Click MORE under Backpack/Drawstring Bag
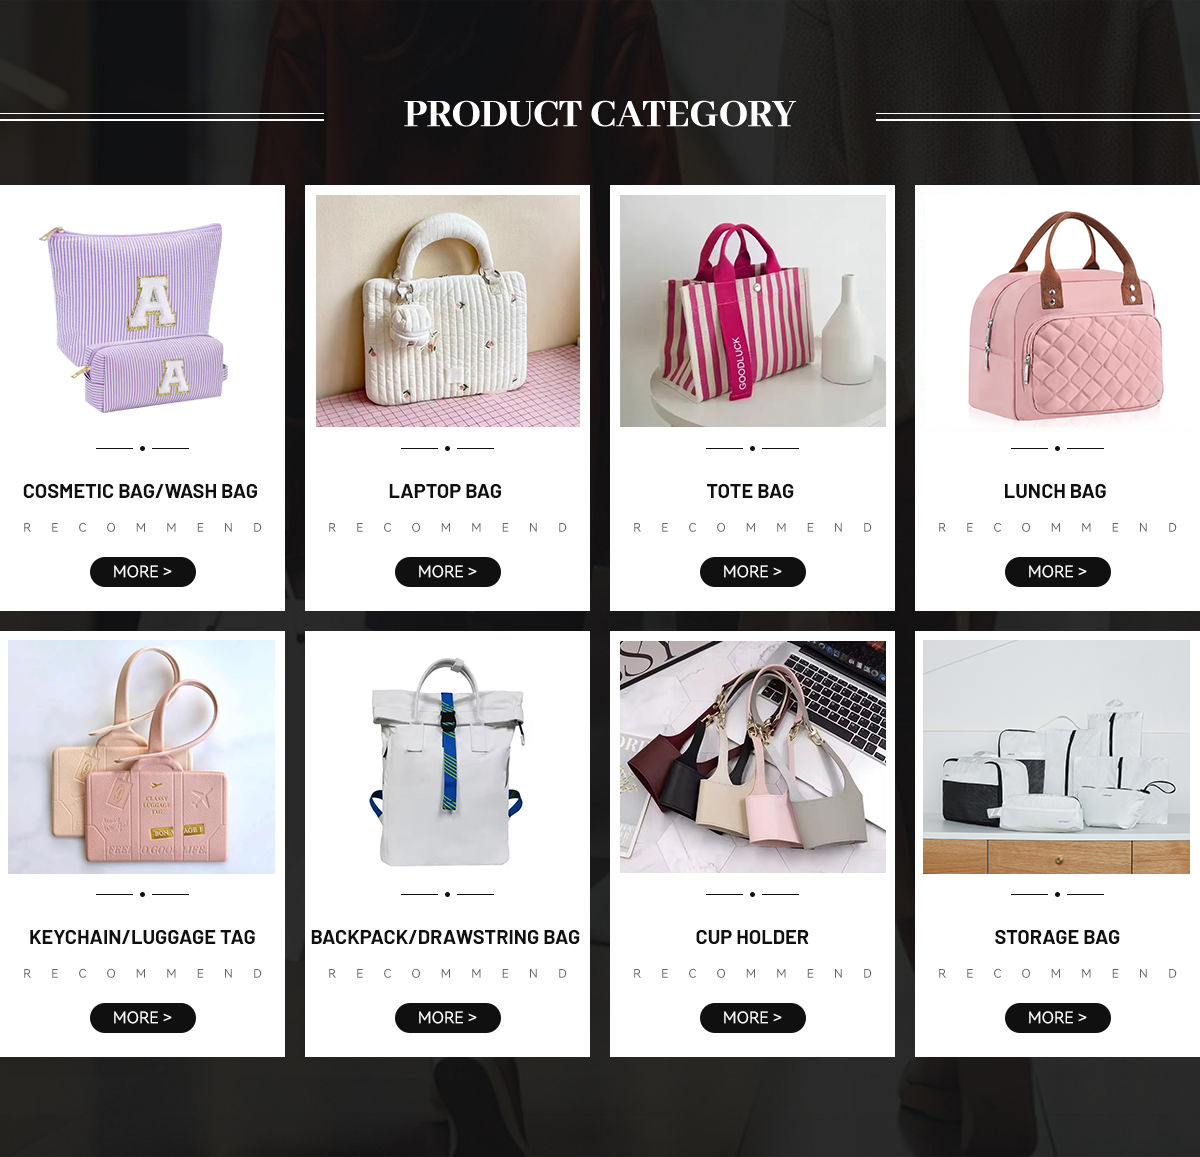The width and height of the screenshot is (1200, 1157). tap(448, 1018)
